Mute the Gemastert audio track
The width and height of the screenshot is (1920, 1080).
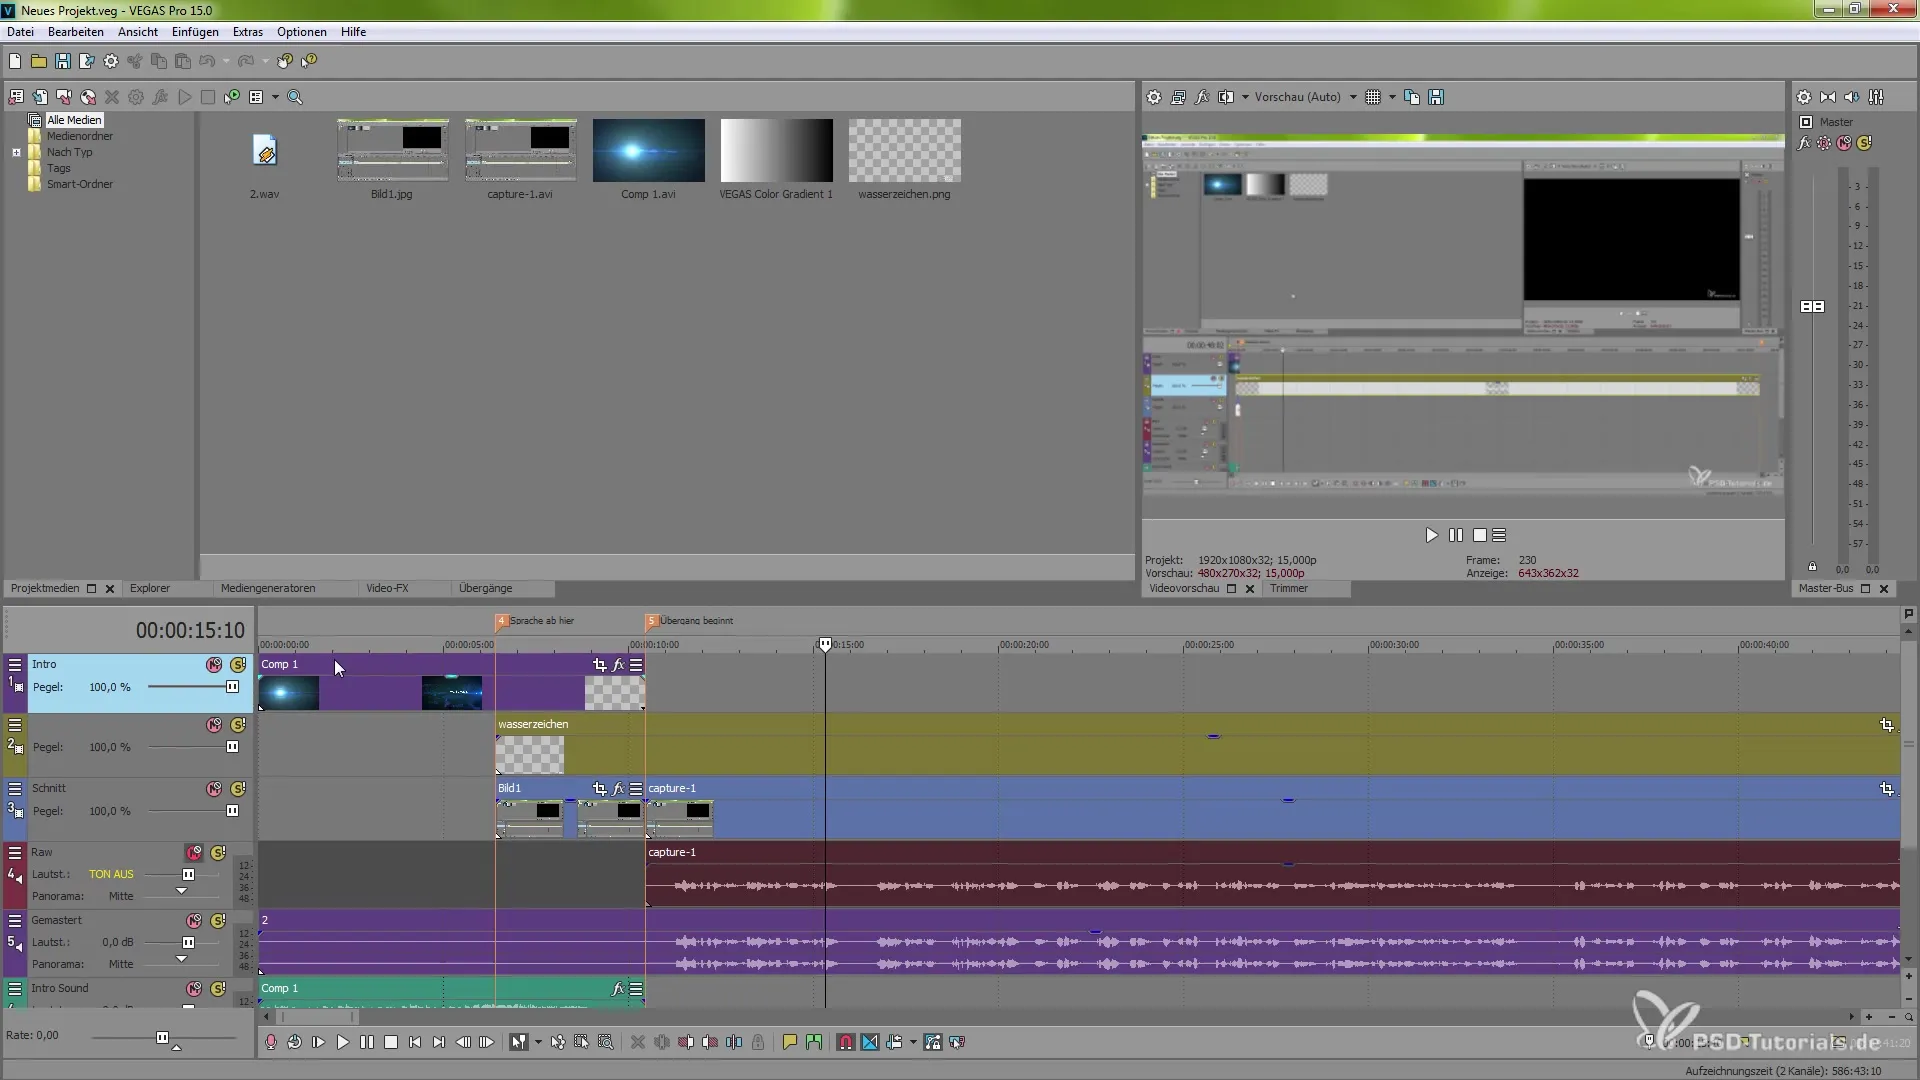click(194, 921)
